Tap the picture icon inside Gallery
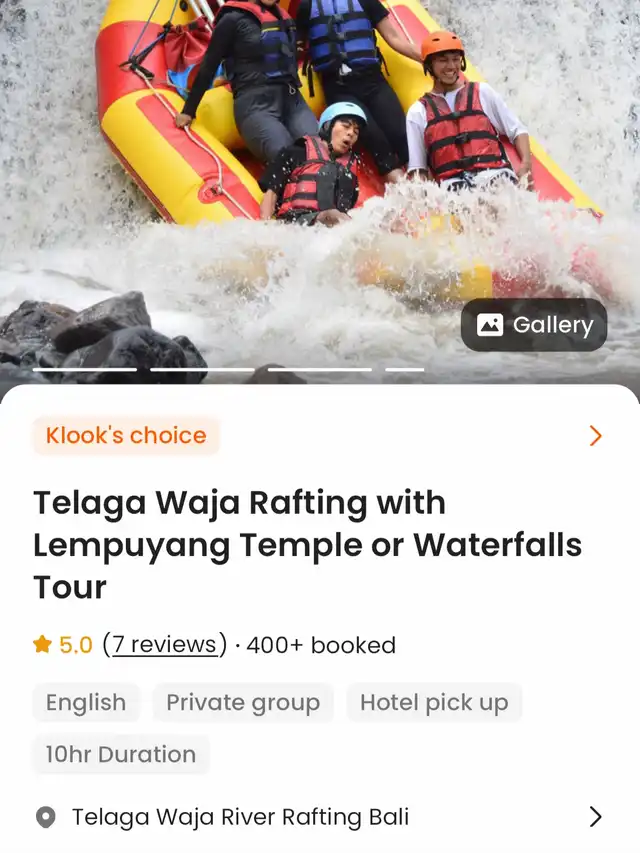Screen dimensions: 640x853 [x=490, y=325]
